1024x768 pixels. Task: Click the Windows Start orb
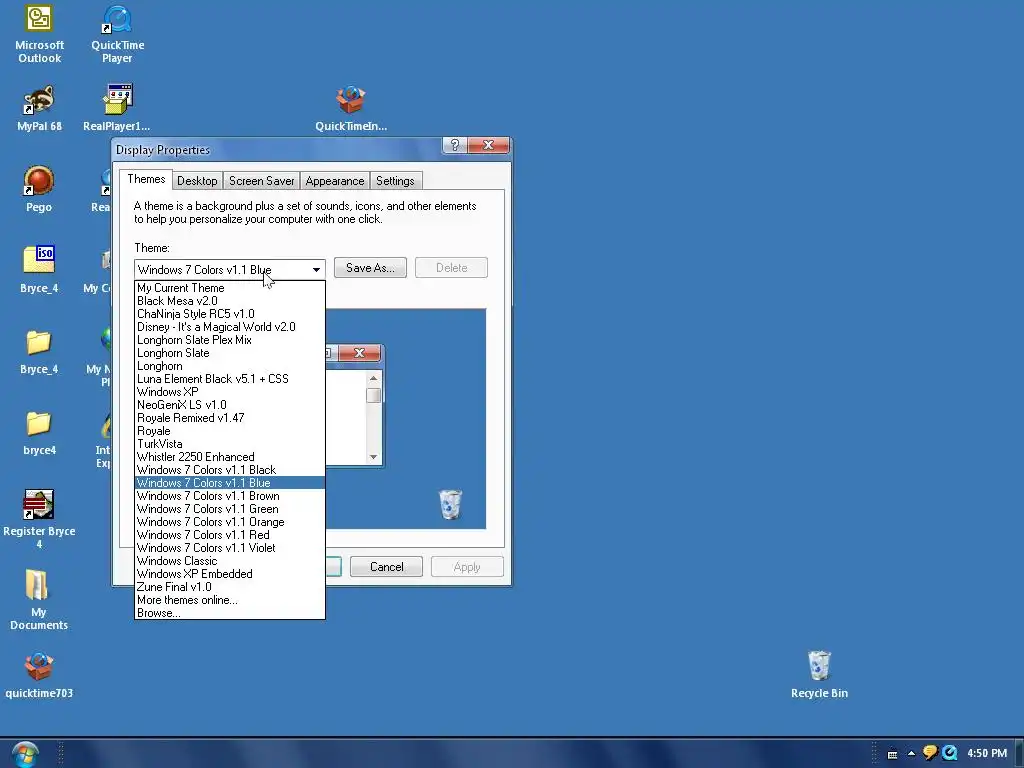[25, 754]
